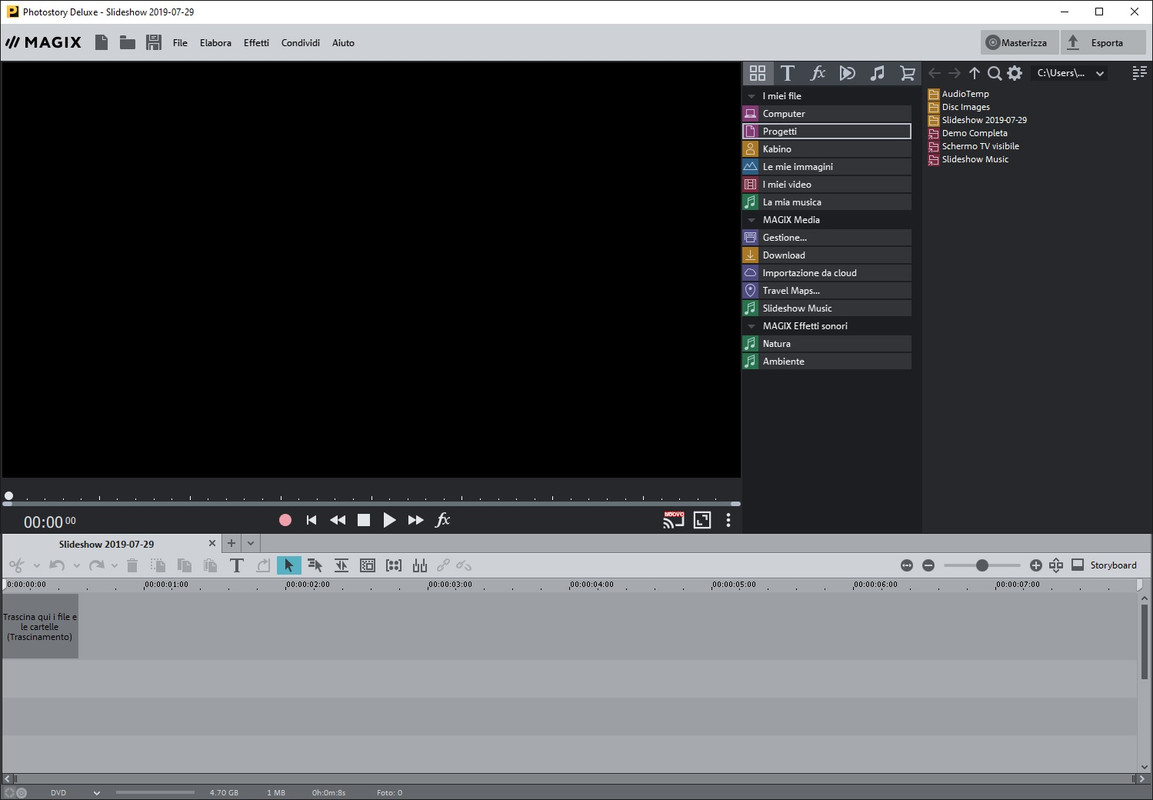Click the search magnifier in the file browser
1153x800 pixels.
994,73
